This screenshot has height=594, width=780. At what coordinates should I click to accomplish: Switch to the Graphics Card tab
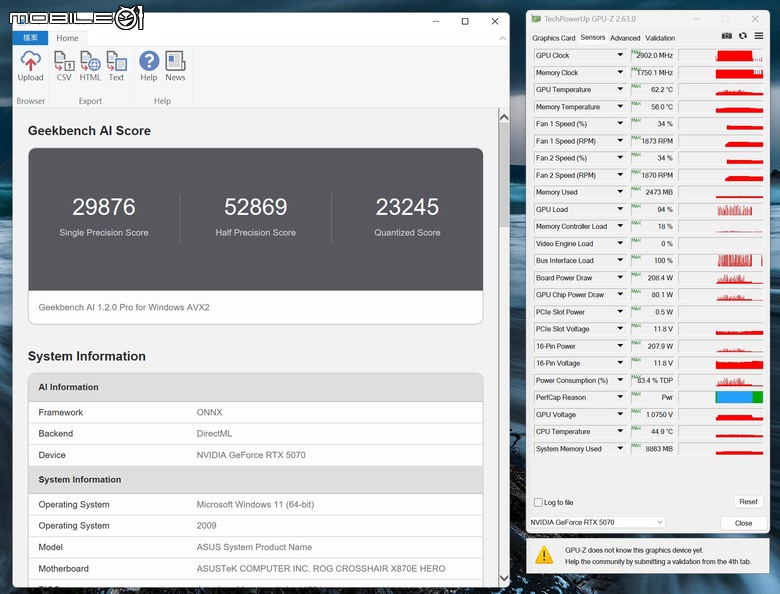coord(554,38)
